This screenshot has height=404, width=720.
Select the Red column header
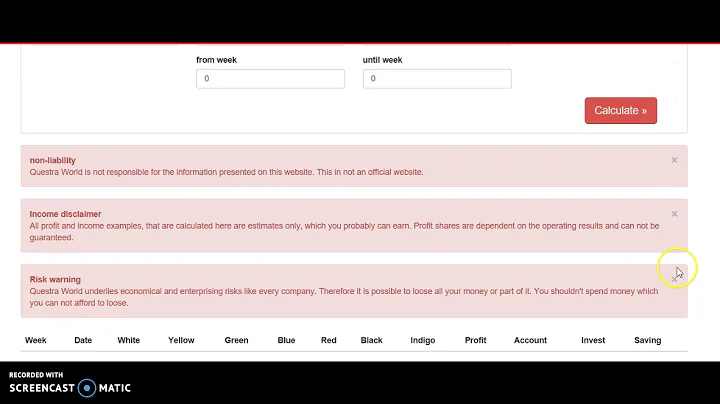tap(329, 340)
